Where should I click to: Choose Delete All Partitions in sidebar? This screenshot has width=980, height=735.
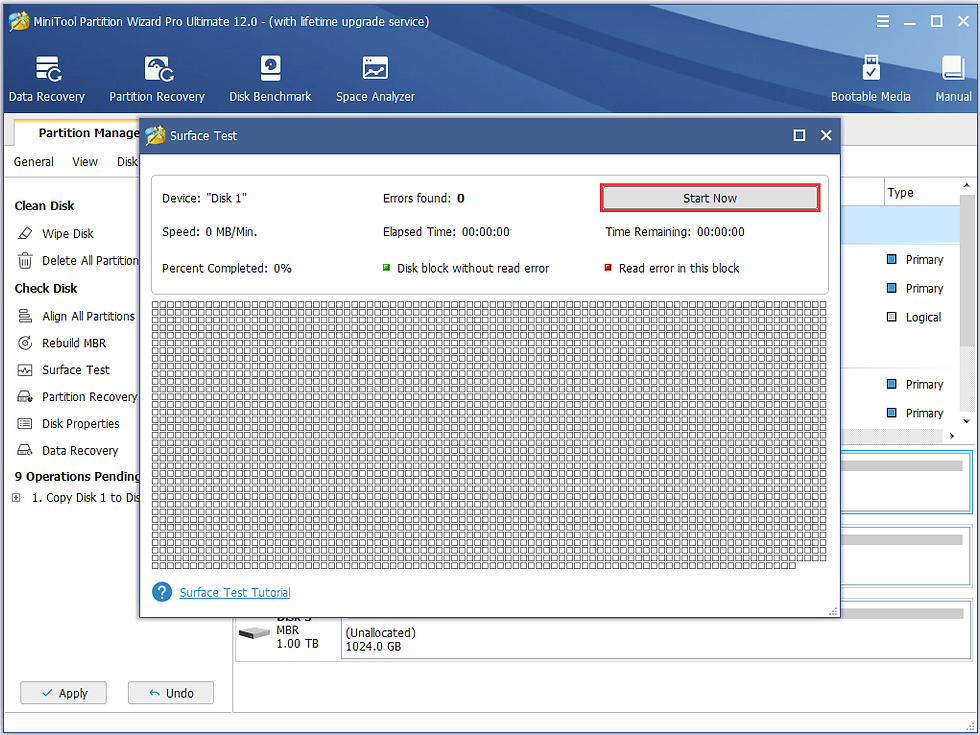click(78, 261)
